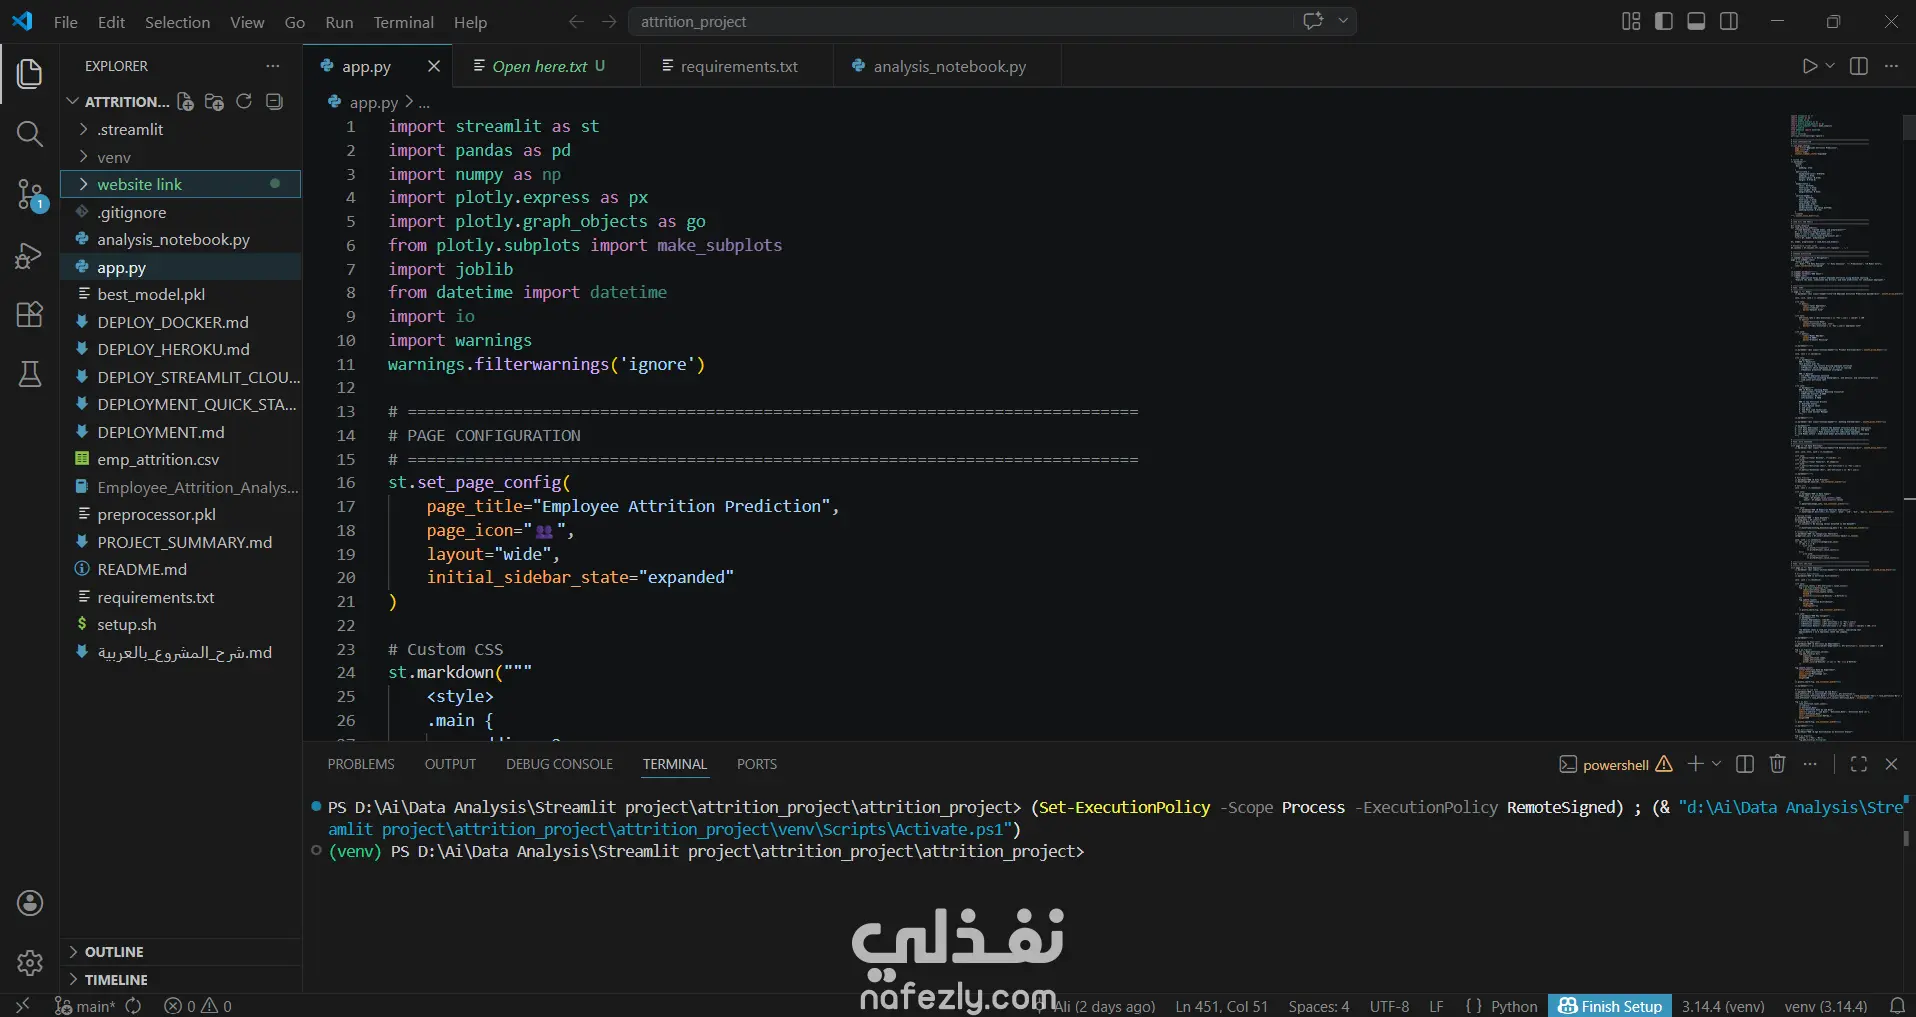Click New Folder icon in Explorer header

[214, 101]
